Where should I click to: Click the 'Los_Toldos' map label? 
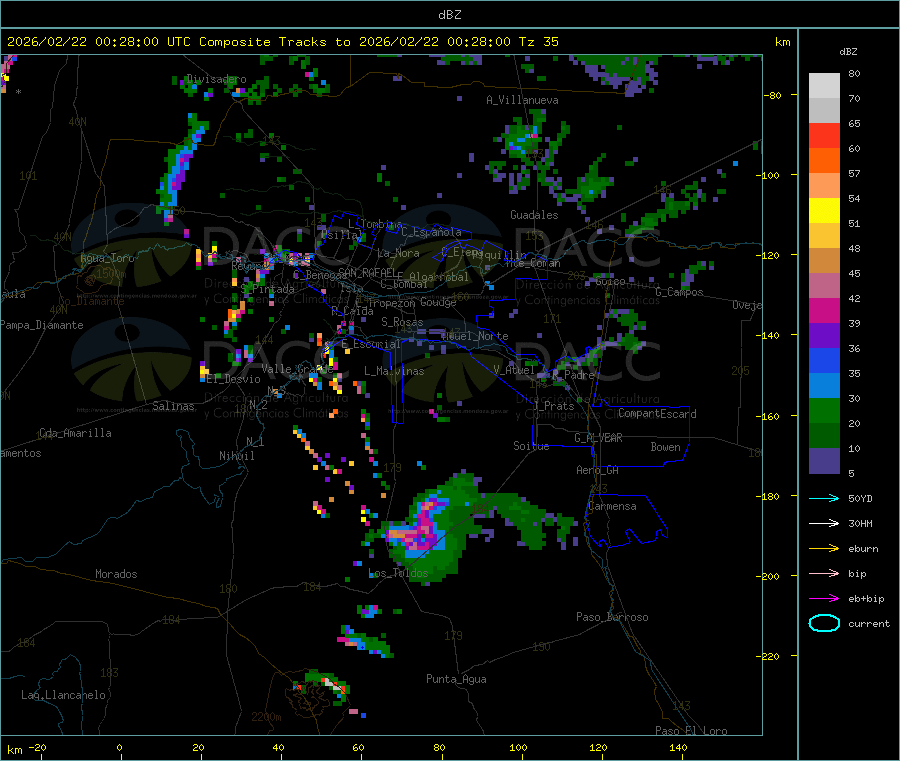pos(398,573)
